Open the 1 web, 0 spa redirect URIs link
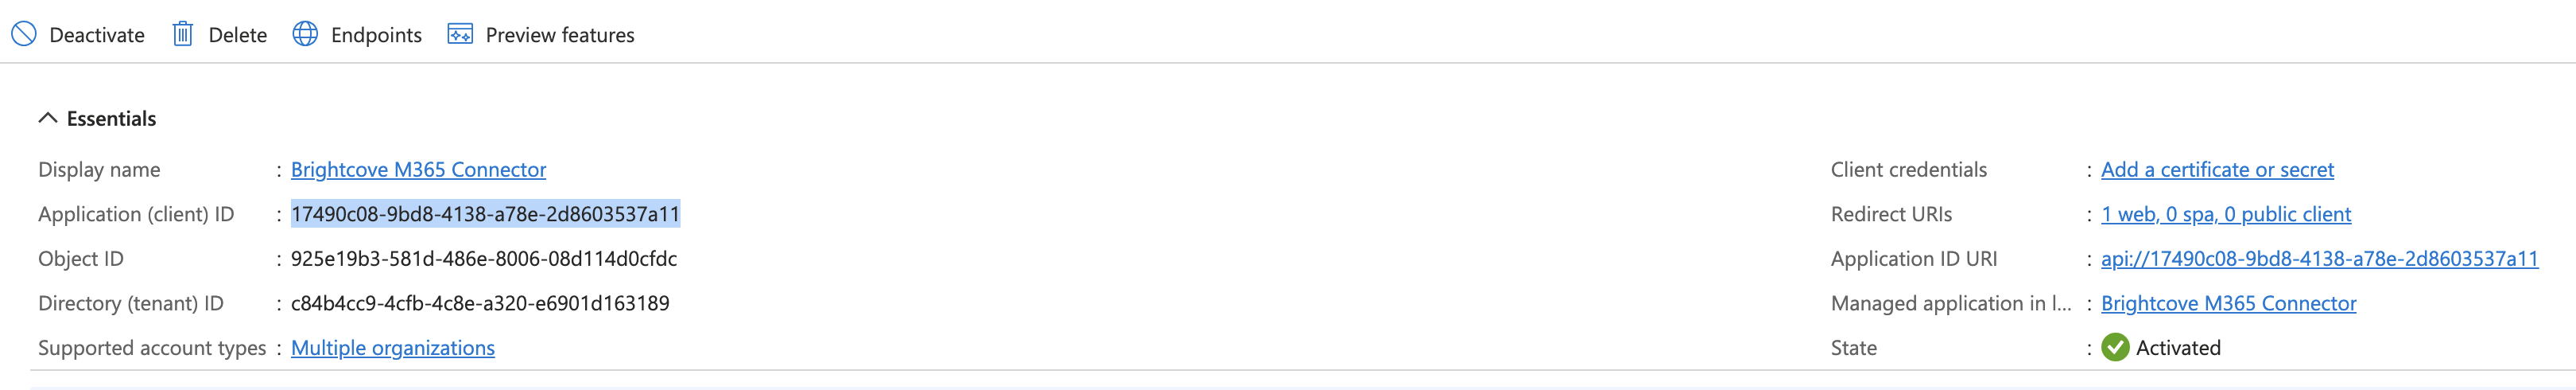 pos(2226,214)
